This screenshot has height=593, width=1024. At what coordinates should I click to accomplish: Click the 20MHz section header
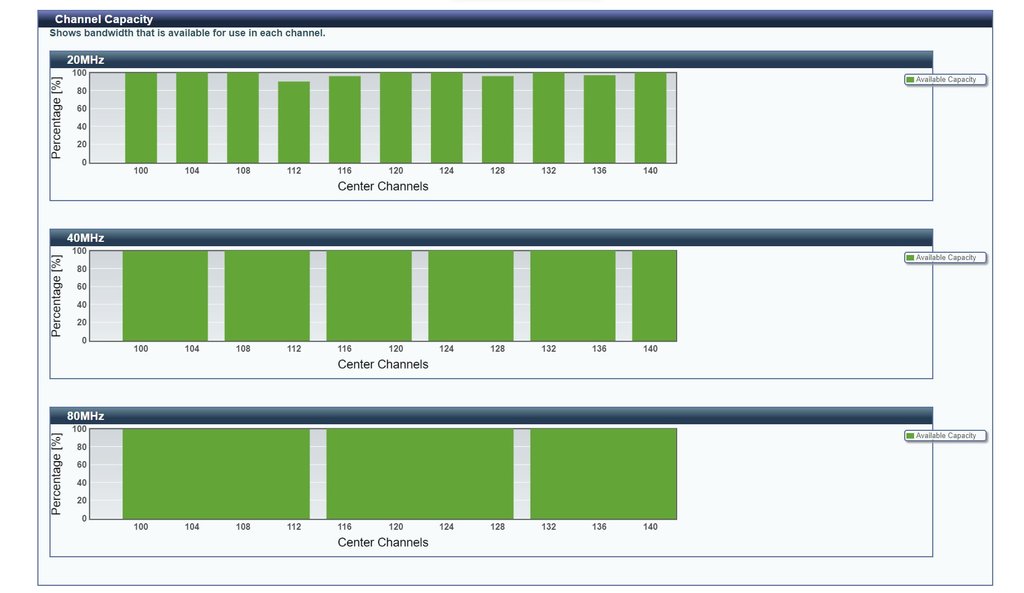[x=491, y=59]
